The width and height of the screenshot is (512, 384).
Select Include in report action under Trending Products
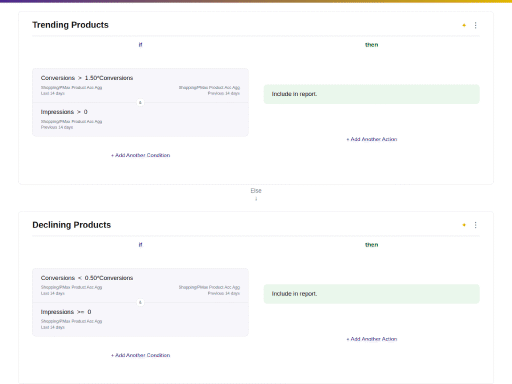tap(372, 94)
